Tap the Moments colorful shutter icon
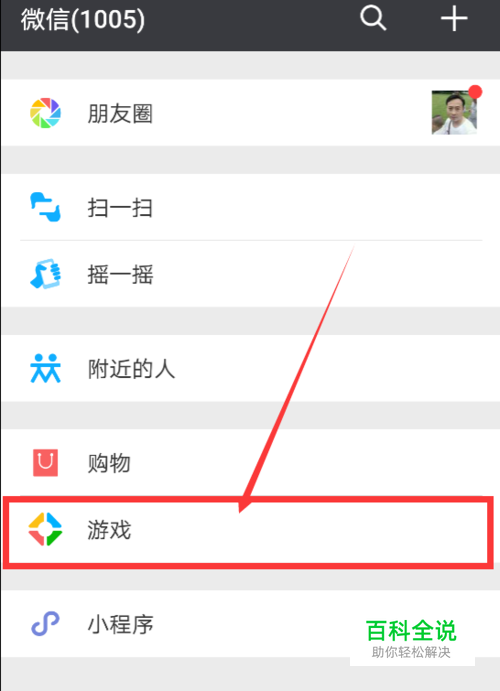500x691 pixels. (x=45, y=113)
